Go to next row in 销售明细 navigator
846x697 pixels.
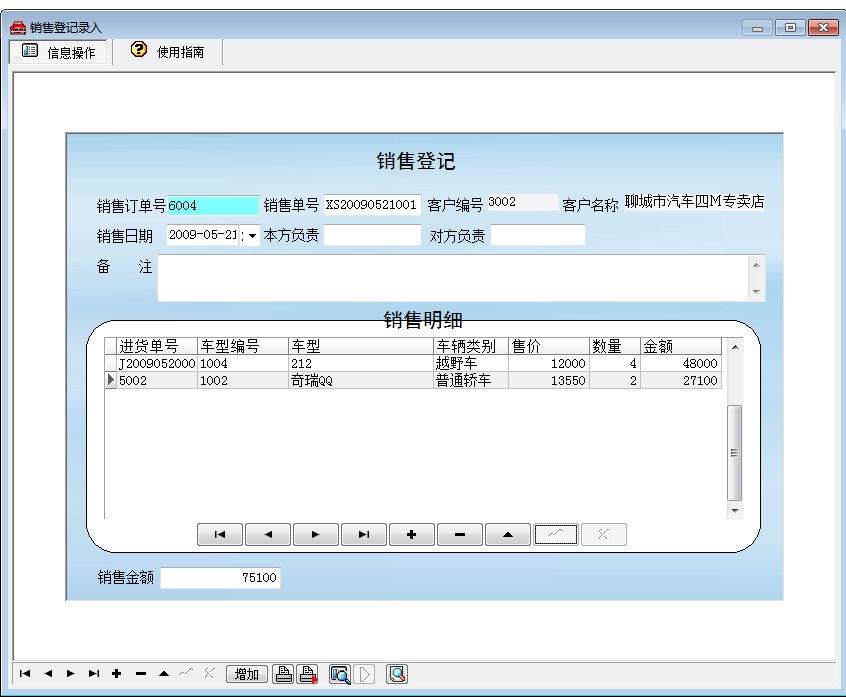click(x=316, y=535)
